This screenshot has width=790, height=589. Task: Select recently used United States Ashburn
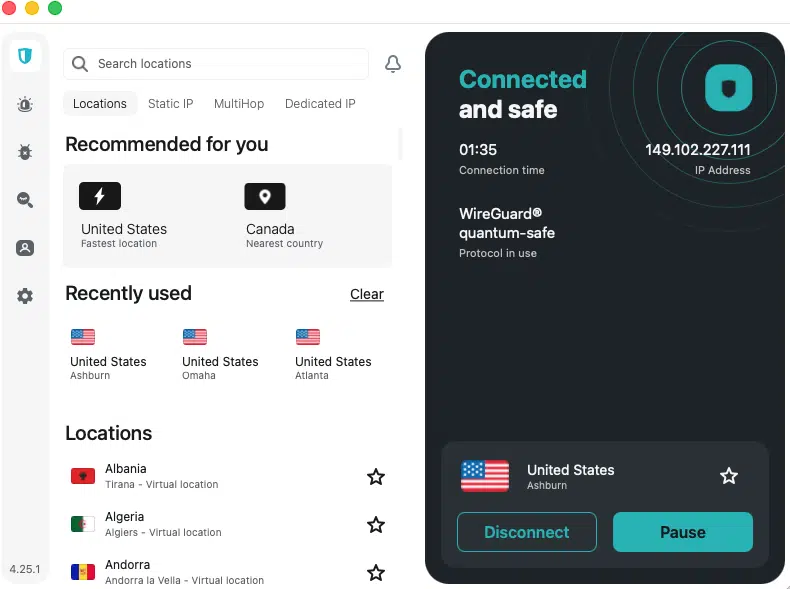click(108, 355)
